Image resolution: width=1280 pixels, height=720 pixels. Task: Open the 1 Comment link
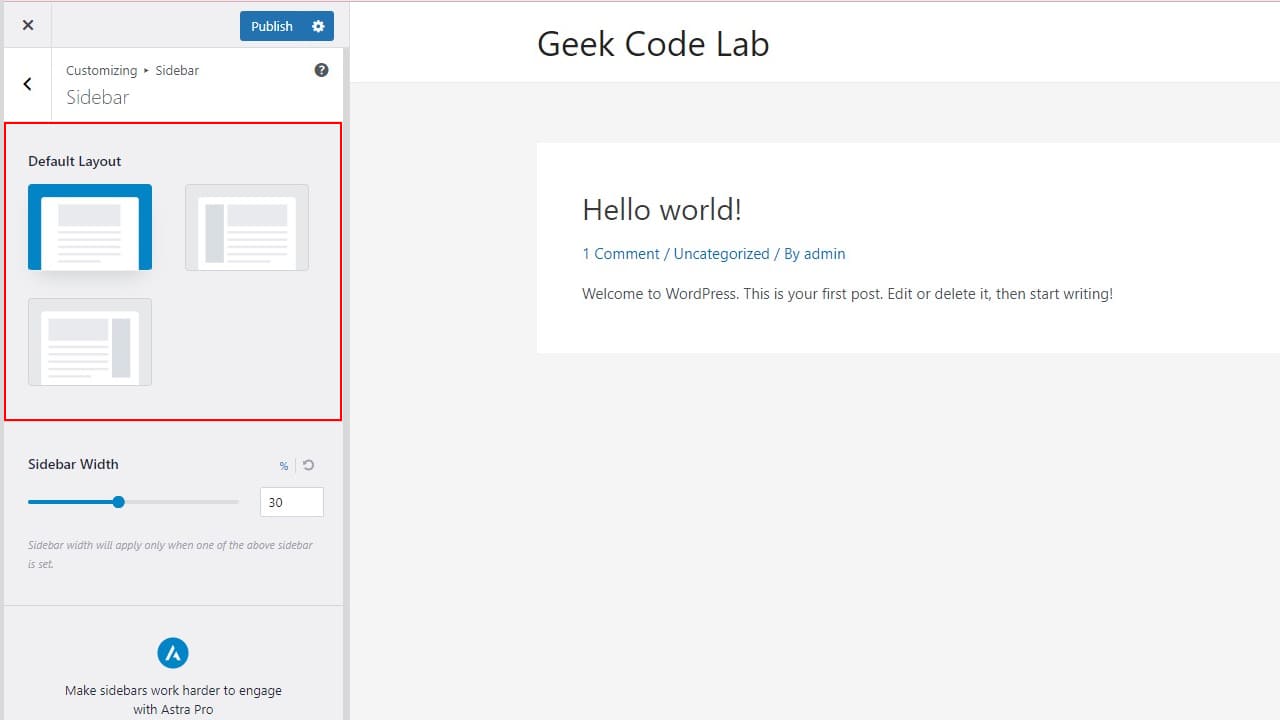(x=621, y=254)
